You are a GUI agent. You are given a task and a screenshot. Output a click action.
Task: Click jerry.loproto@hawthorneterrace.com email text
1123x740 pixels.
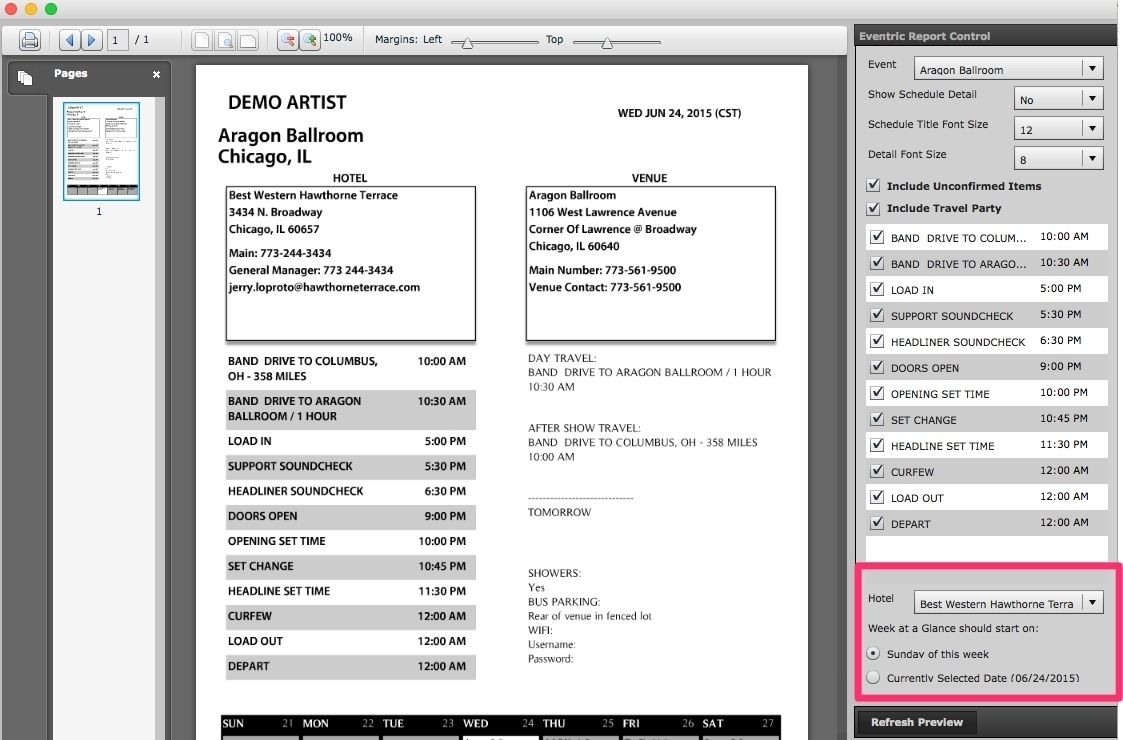point(324,287)
